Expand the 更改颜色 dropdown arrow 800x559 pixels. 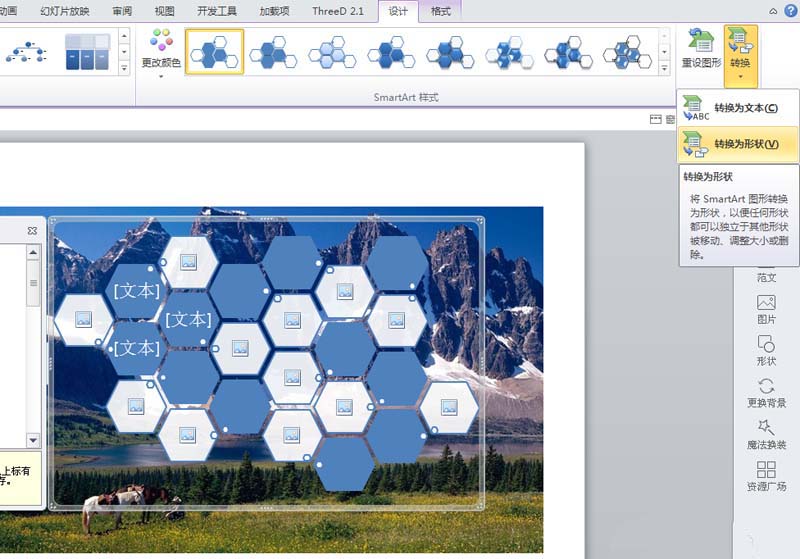point(161,77)
